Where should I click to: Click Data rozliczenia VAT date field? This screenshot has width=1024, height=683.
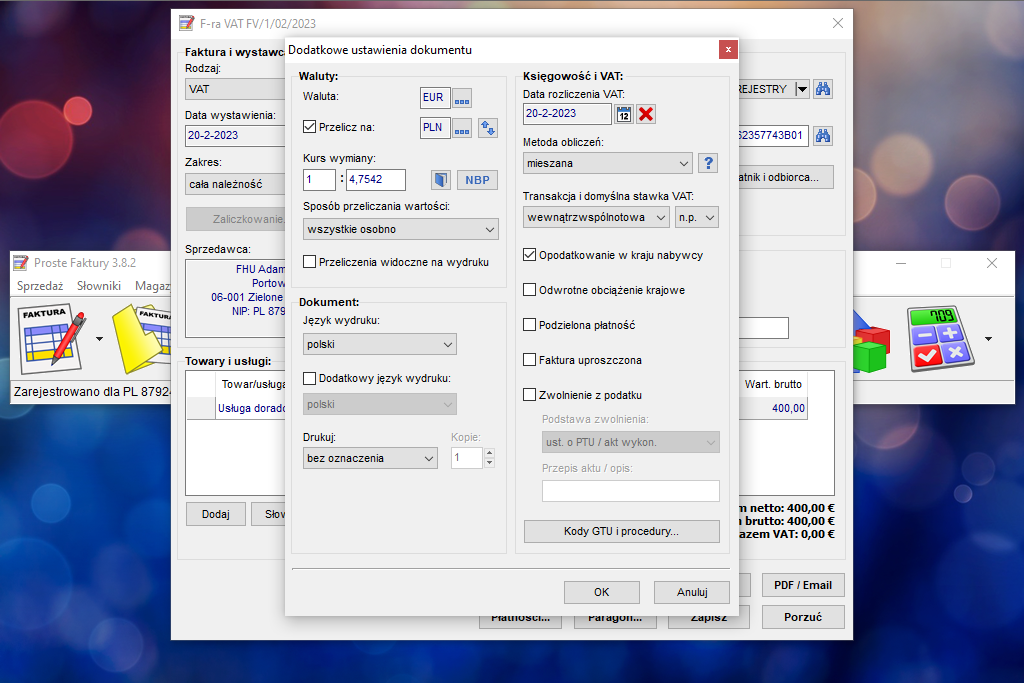click(x=567, y=114)
